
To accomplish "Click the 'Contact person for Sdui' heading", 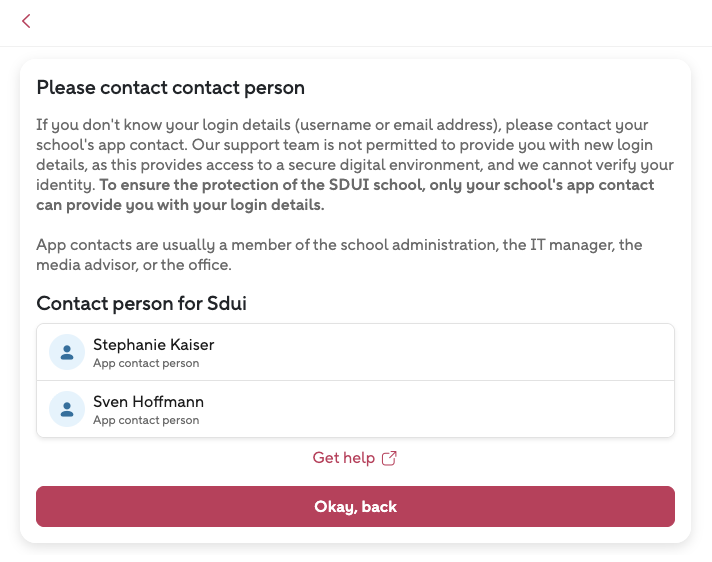I will click(x=141, y=303).
